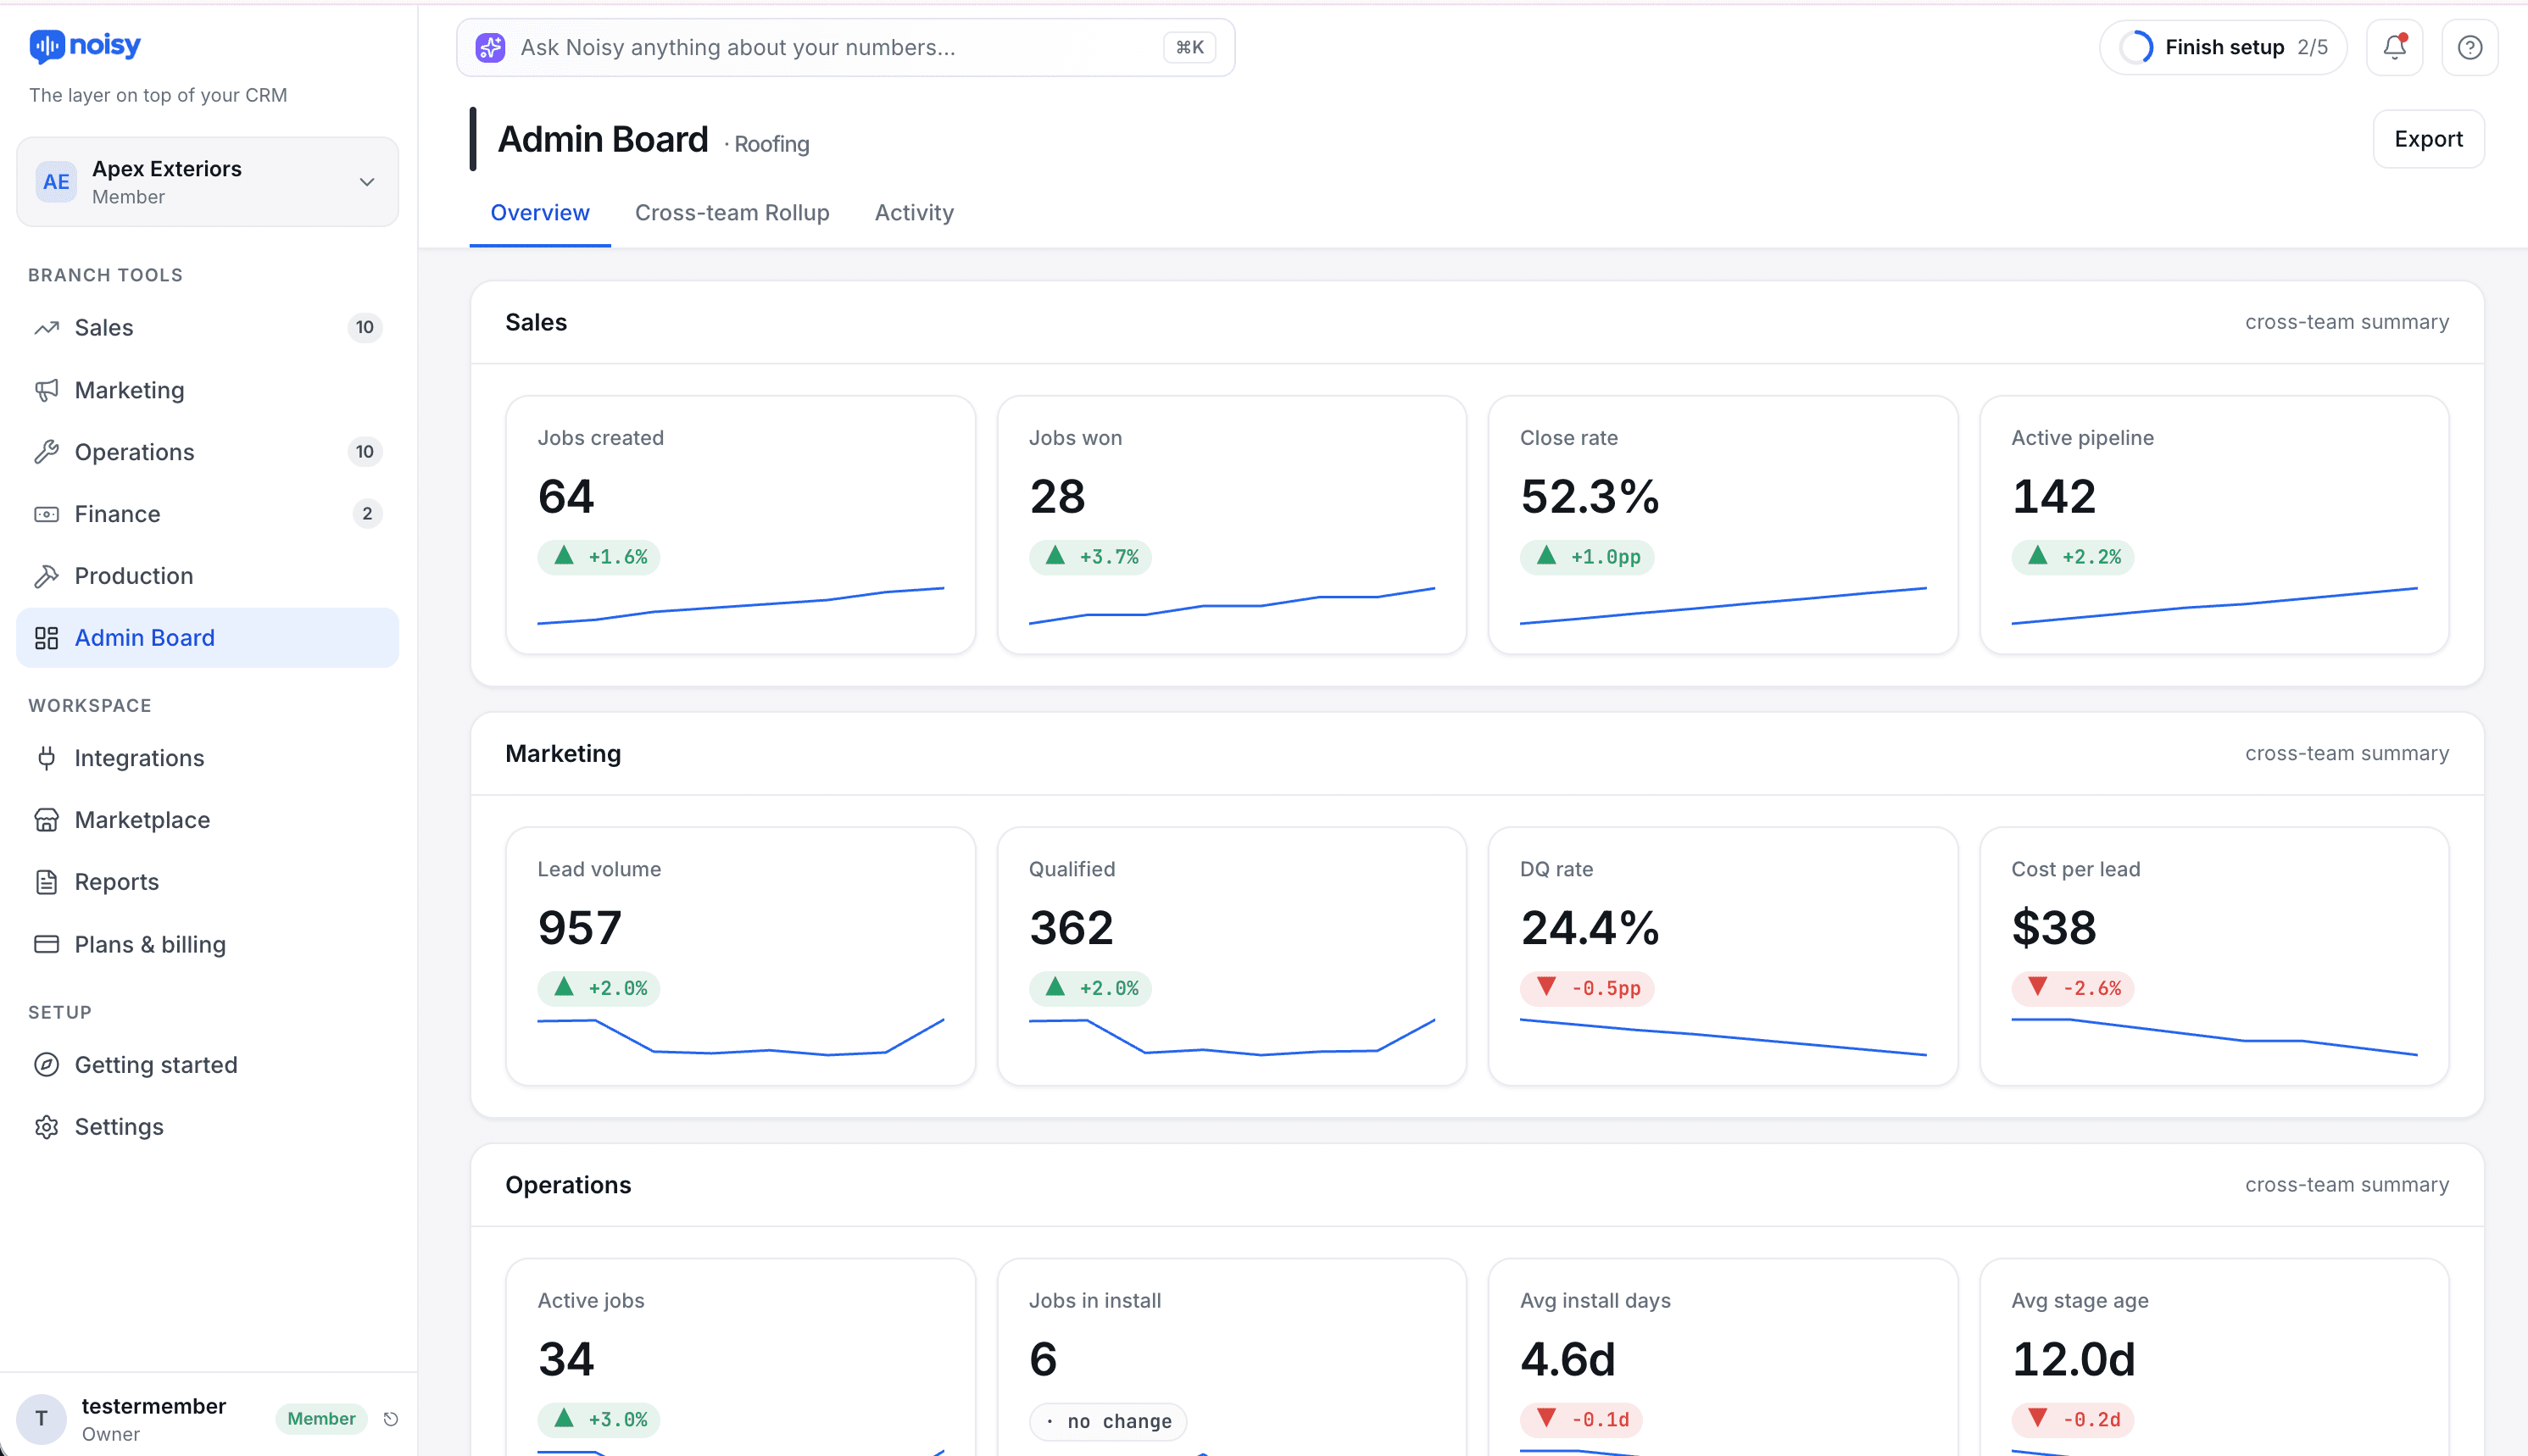Image resolution: width=2528 pixels, height=1456 pixels.
Task: Go to Operations in the sidebar
Action: tap(207, 452)
